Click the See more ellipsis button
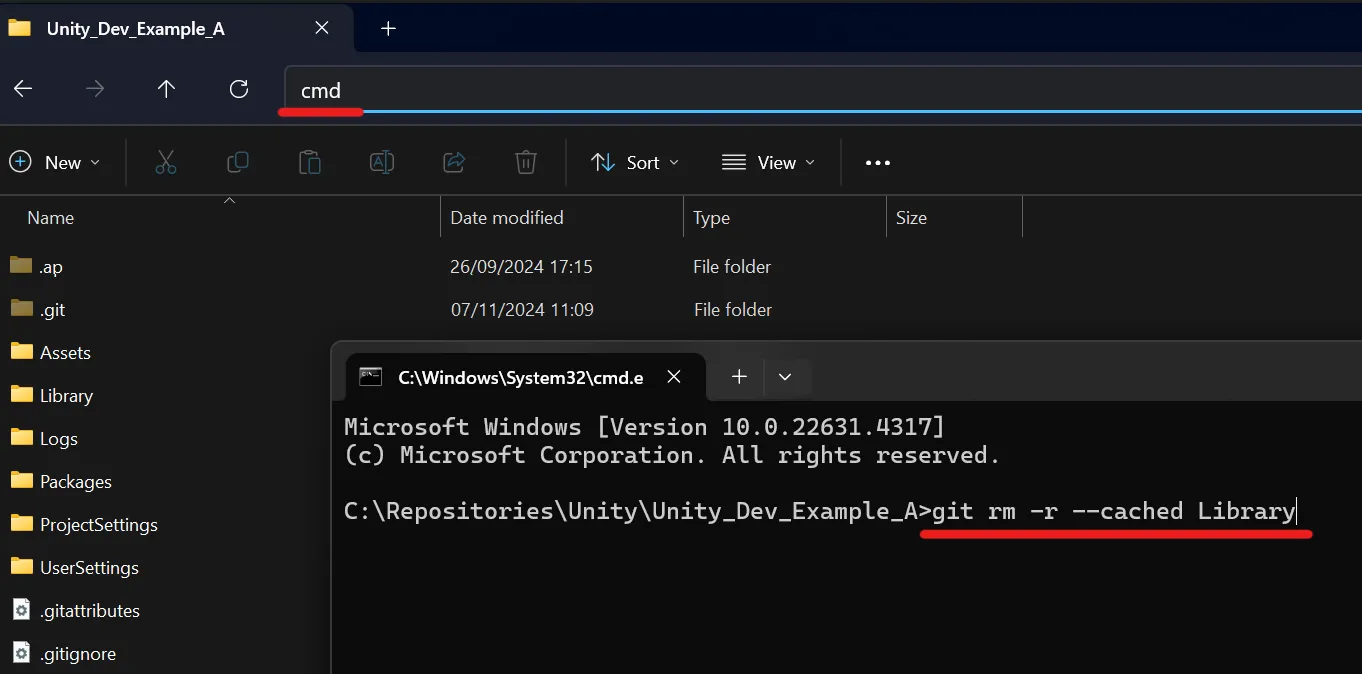 point(877,162)
